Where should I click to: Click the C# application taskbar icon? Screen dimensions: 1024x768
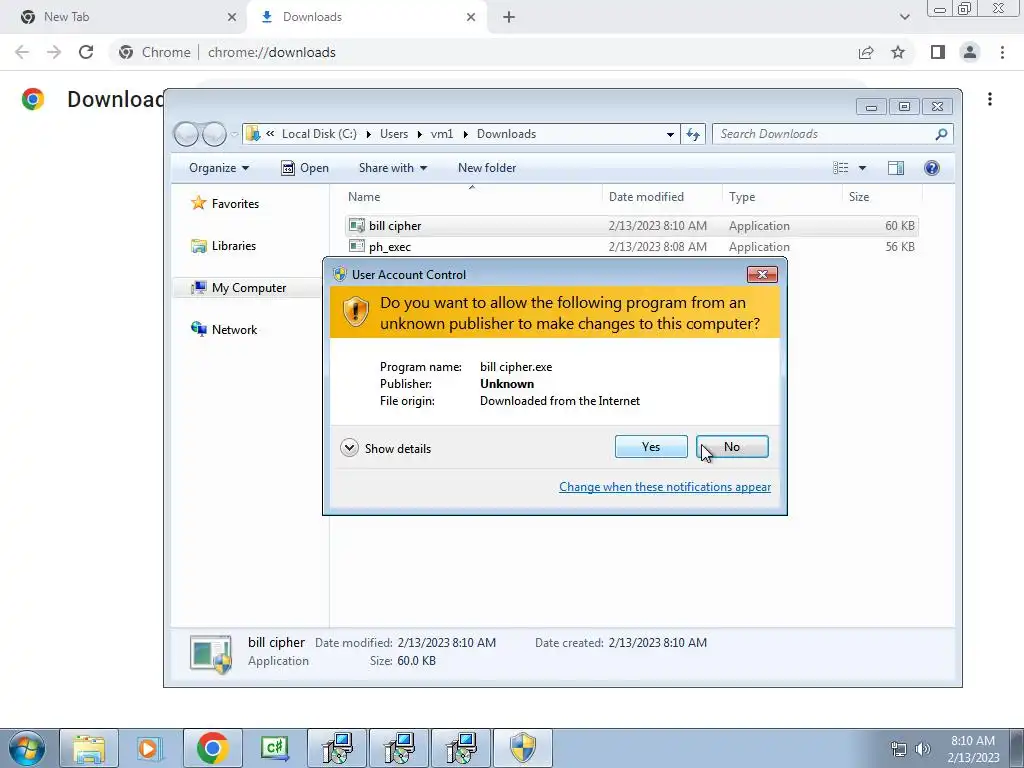[x=274, y=748]
